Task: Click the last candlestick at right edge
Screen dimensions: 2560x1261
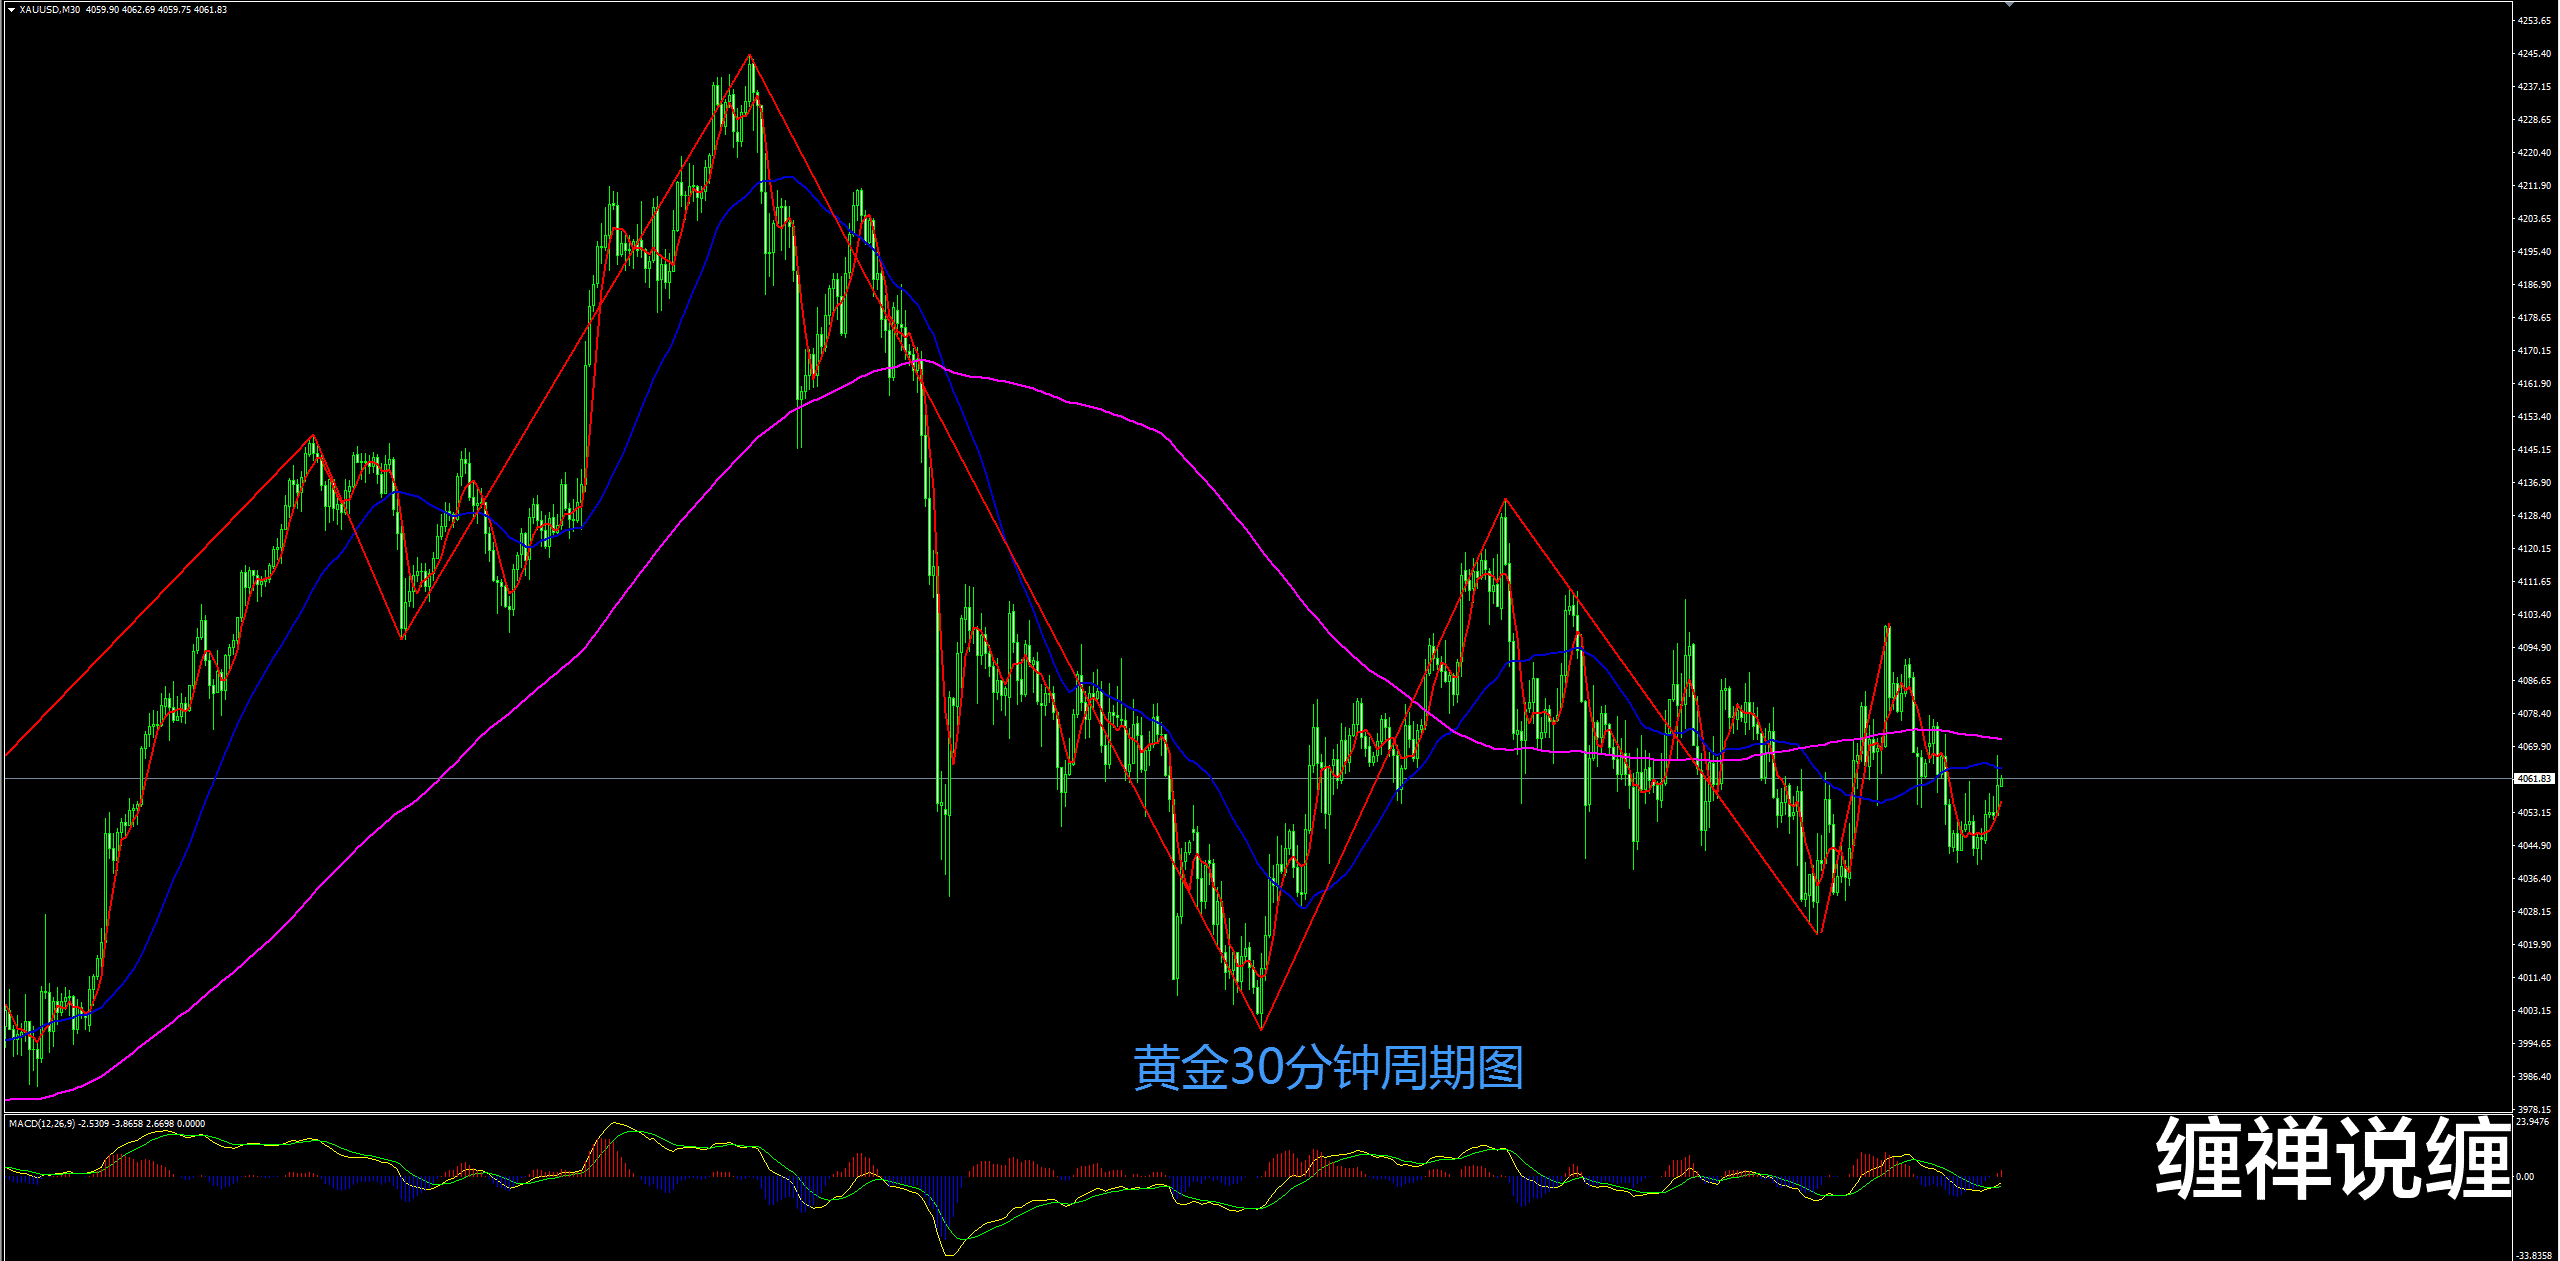Action: pos(2000,783)
